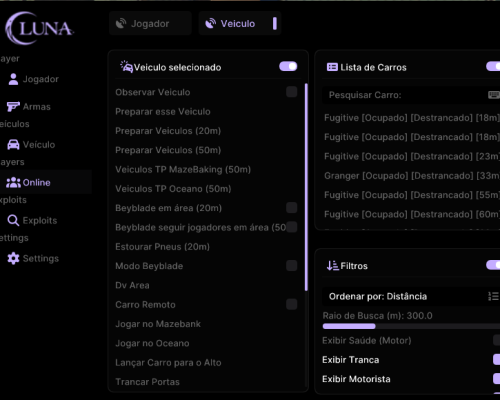Open the Jogador section in sidebar

33,79
